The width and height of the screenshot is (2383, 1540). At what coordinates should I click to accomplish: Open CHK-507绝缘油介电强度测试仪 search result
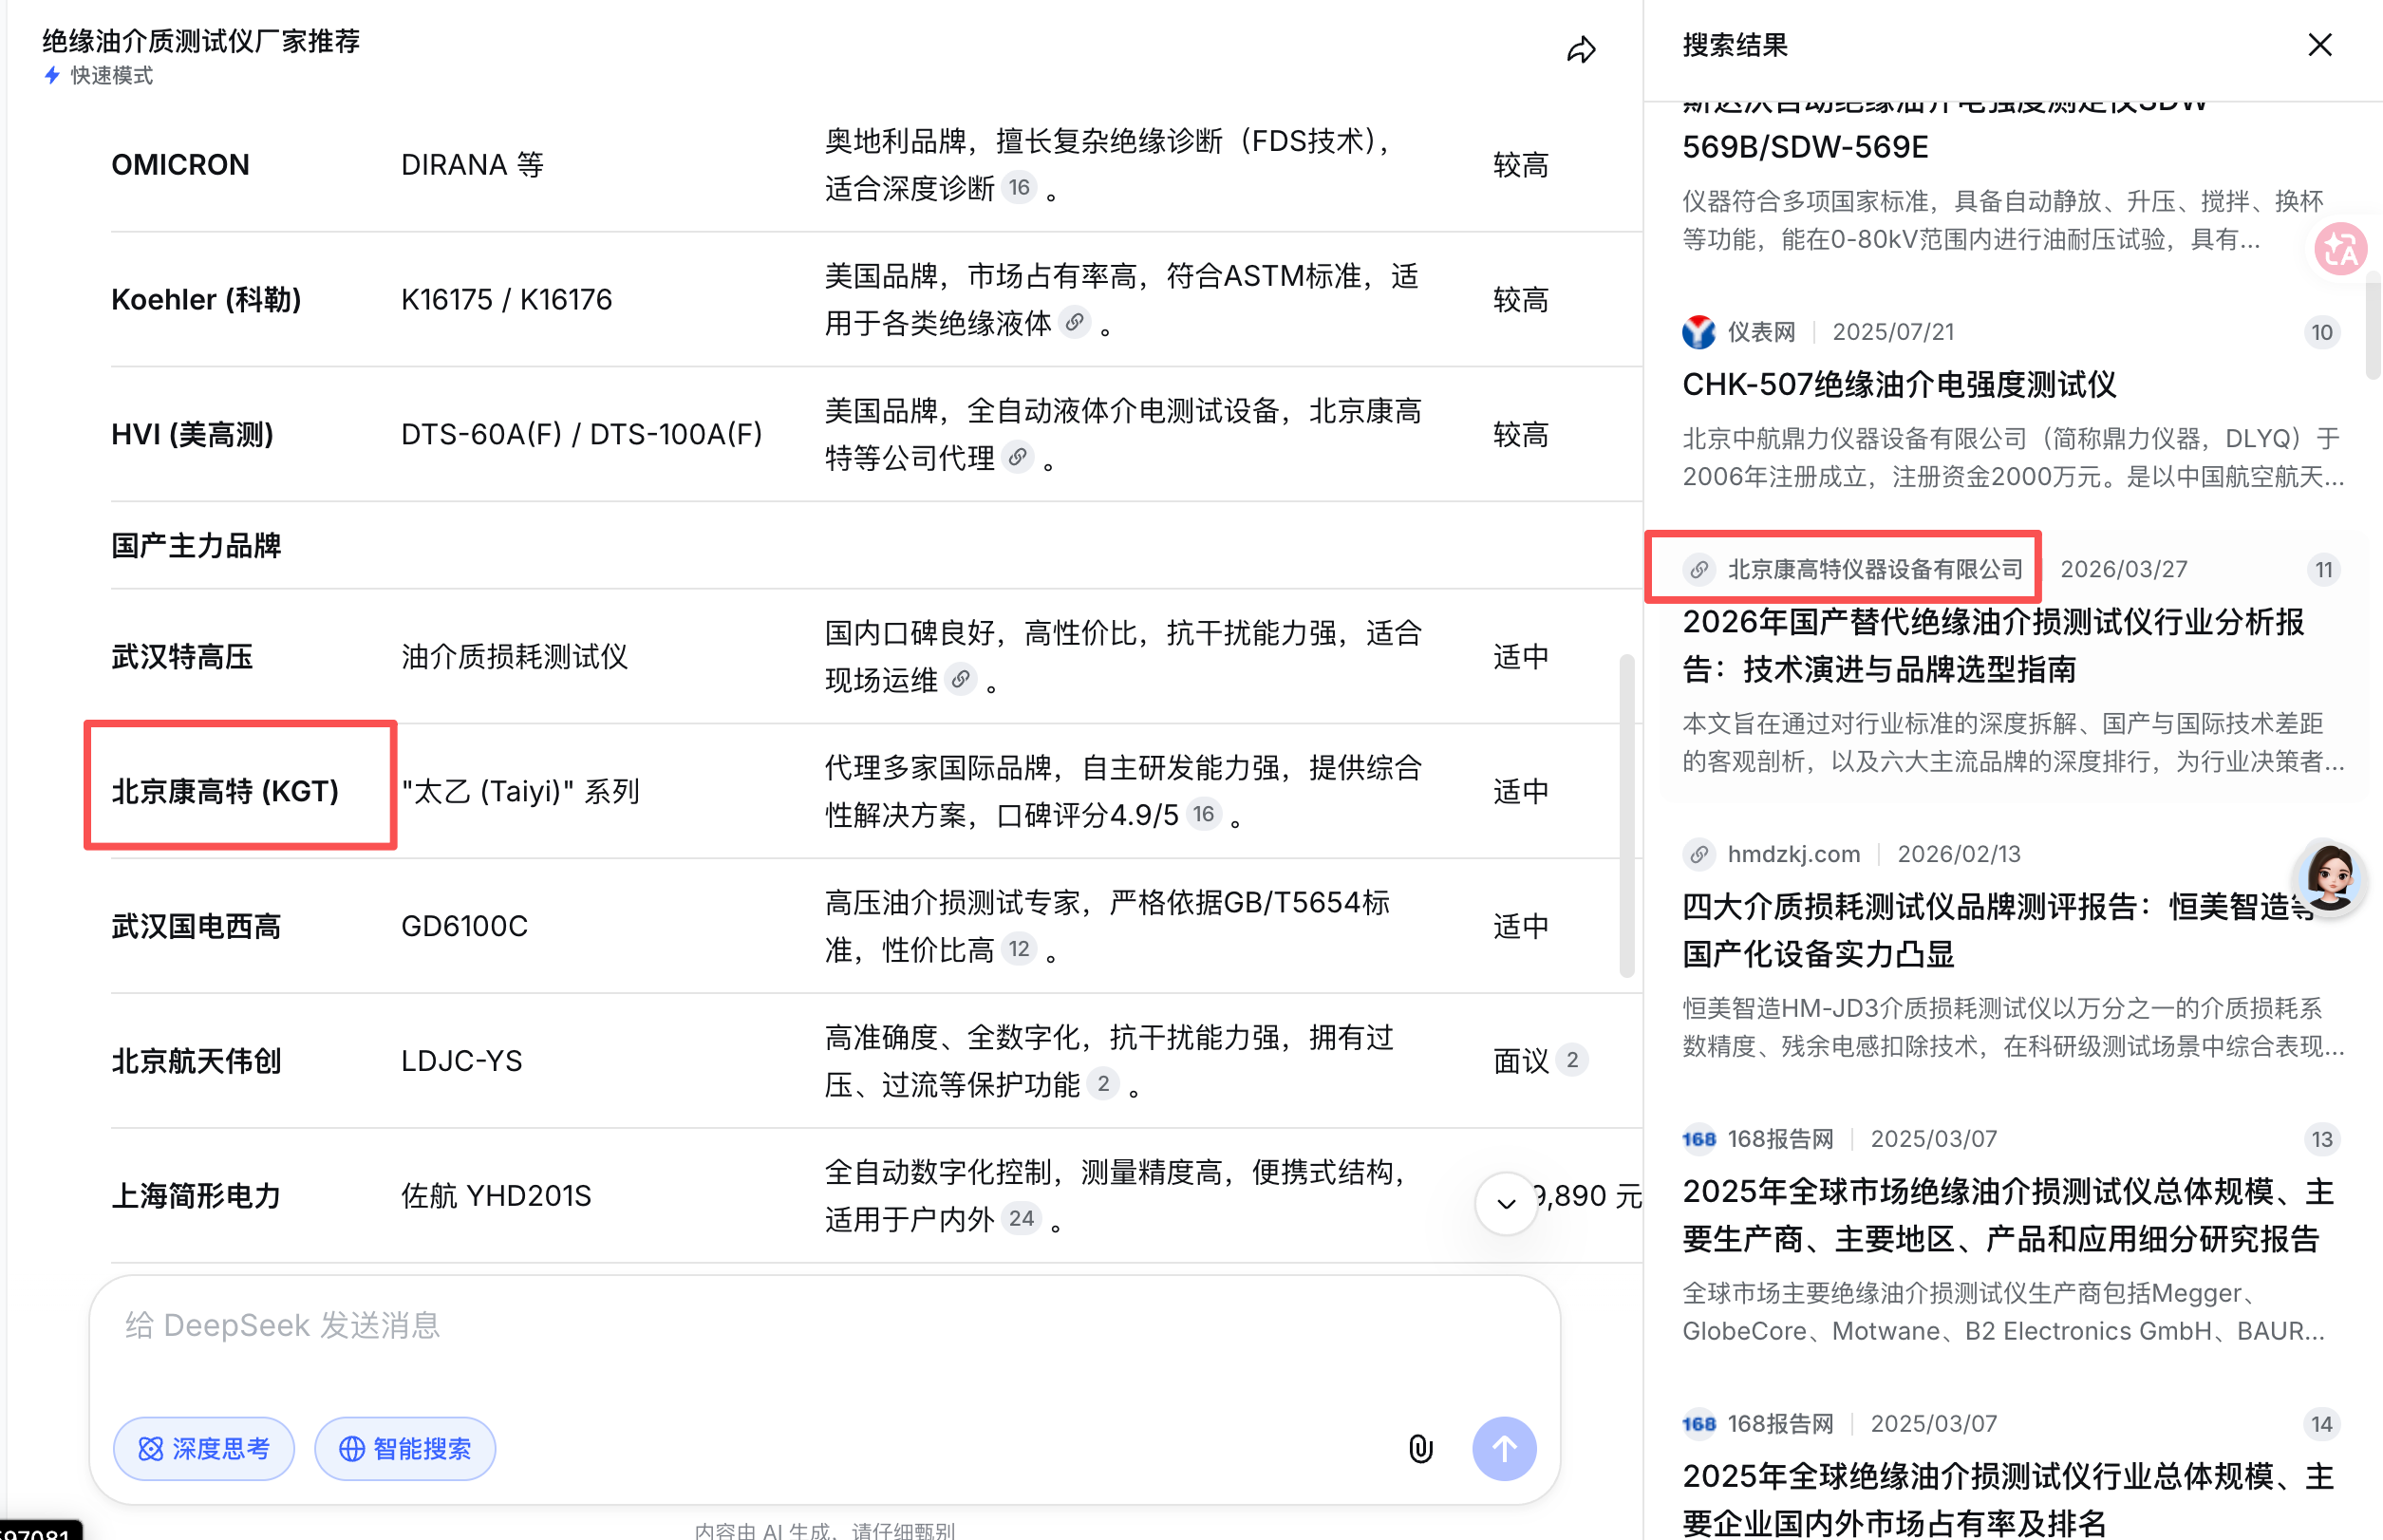pos(1898,385)
